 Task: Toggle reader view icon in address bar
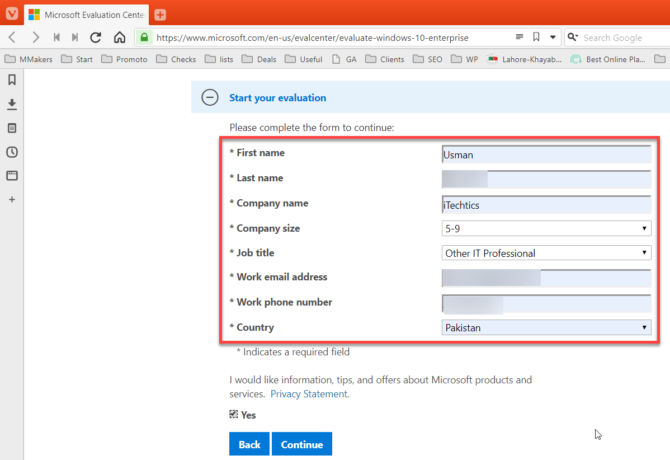519,37
